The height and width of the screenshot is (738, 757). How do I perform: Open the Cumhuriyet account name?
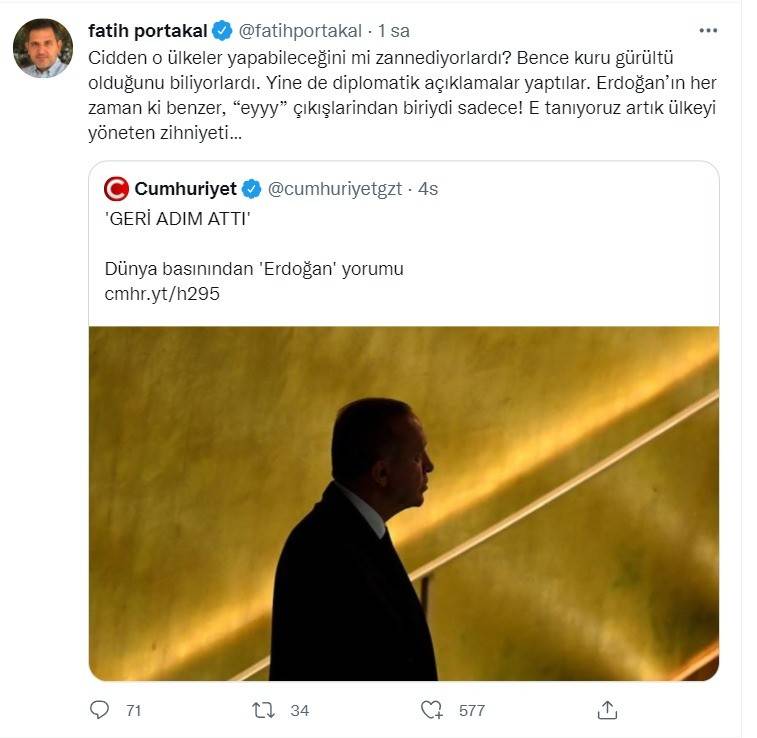(186, 189)
